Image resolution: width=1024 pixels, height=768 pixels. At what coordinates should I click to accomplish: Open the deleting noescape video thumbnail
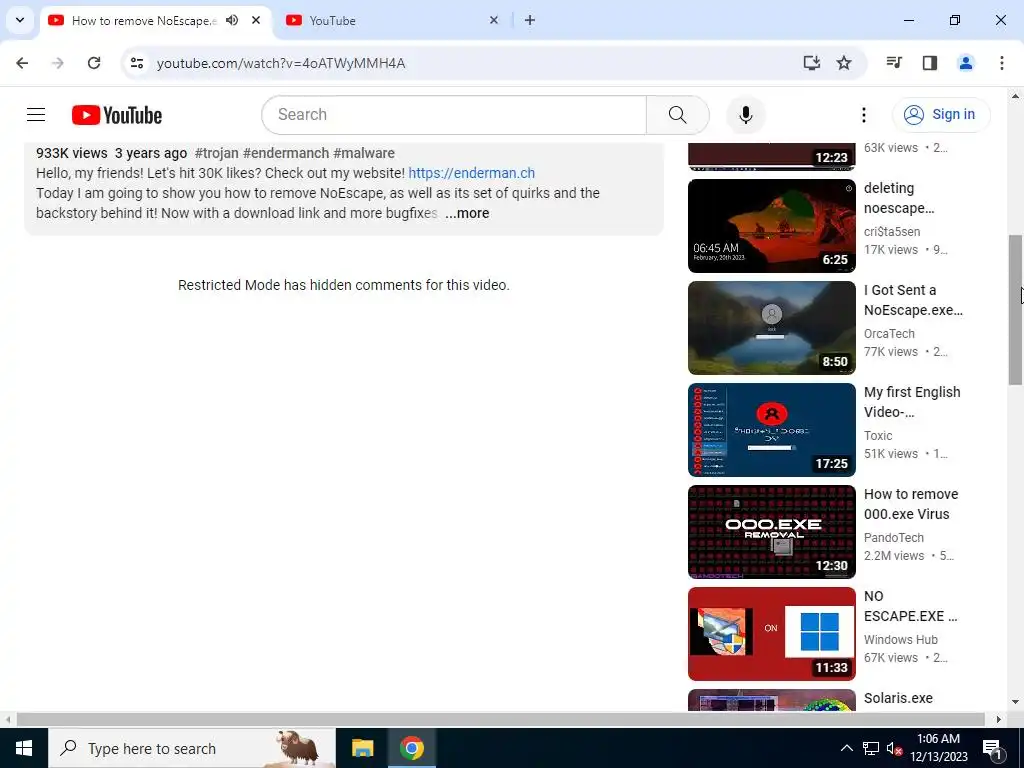click(x=771, y=226)
